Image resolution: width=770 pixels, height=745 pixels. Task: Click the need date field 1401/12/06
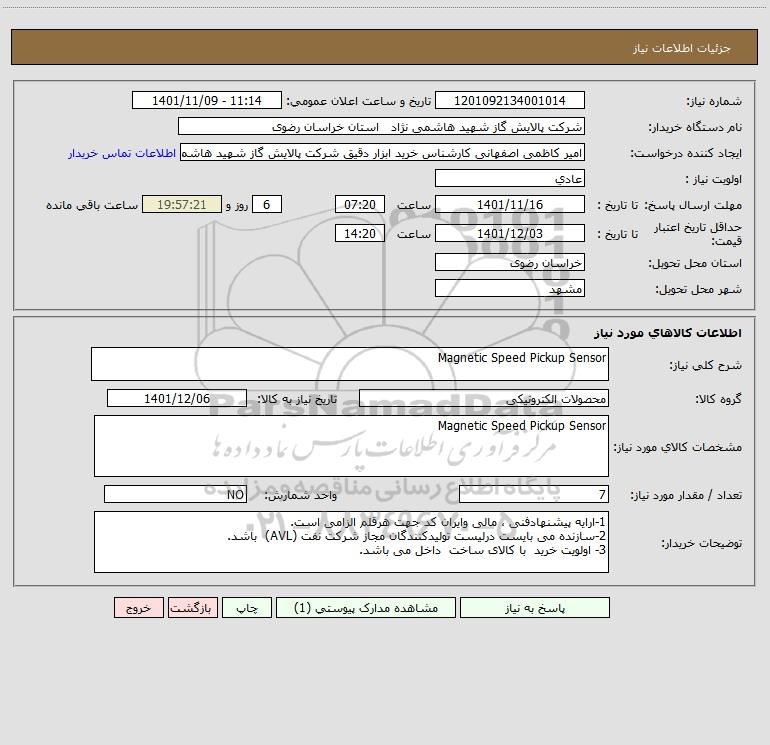point(177,398)
